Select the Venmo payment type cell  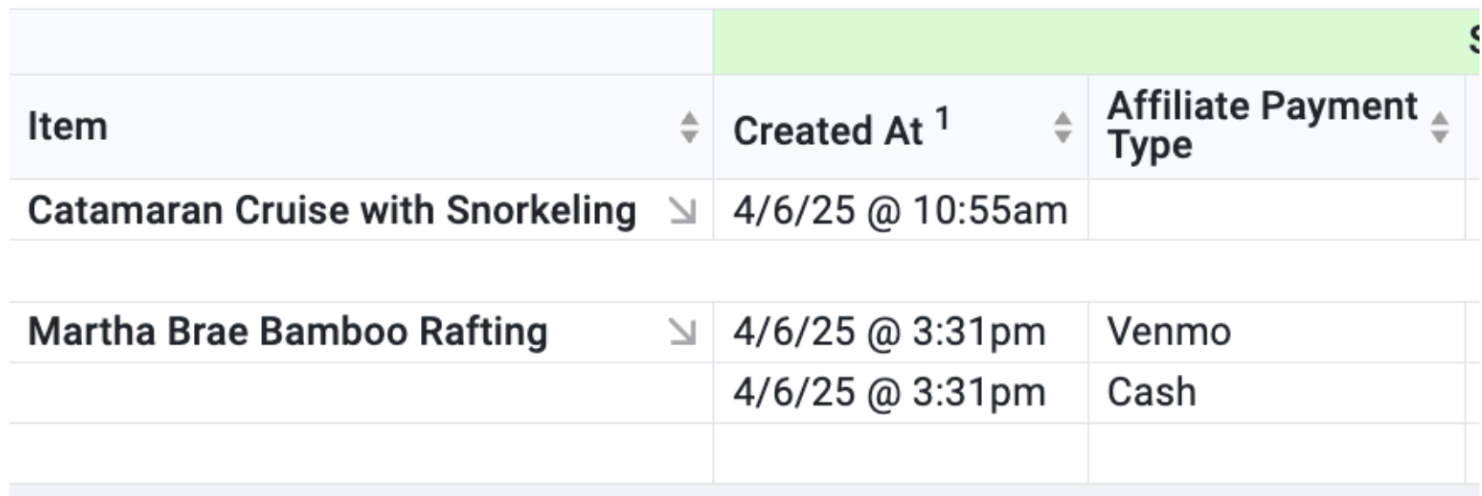click(x=1169, y=332)
